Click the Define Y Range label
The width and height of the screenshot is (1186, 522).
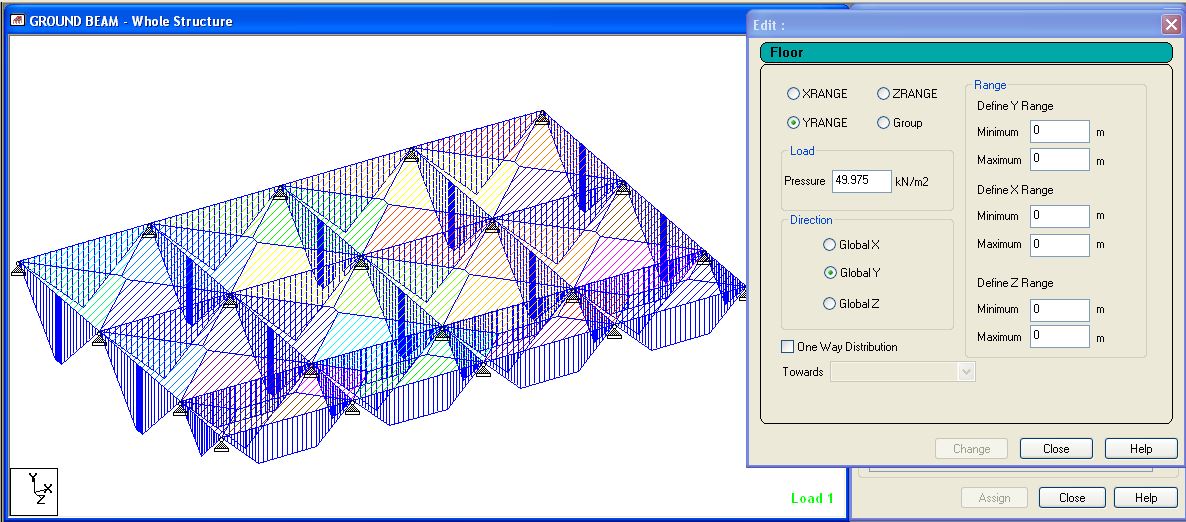click(x=1014, y=106)
